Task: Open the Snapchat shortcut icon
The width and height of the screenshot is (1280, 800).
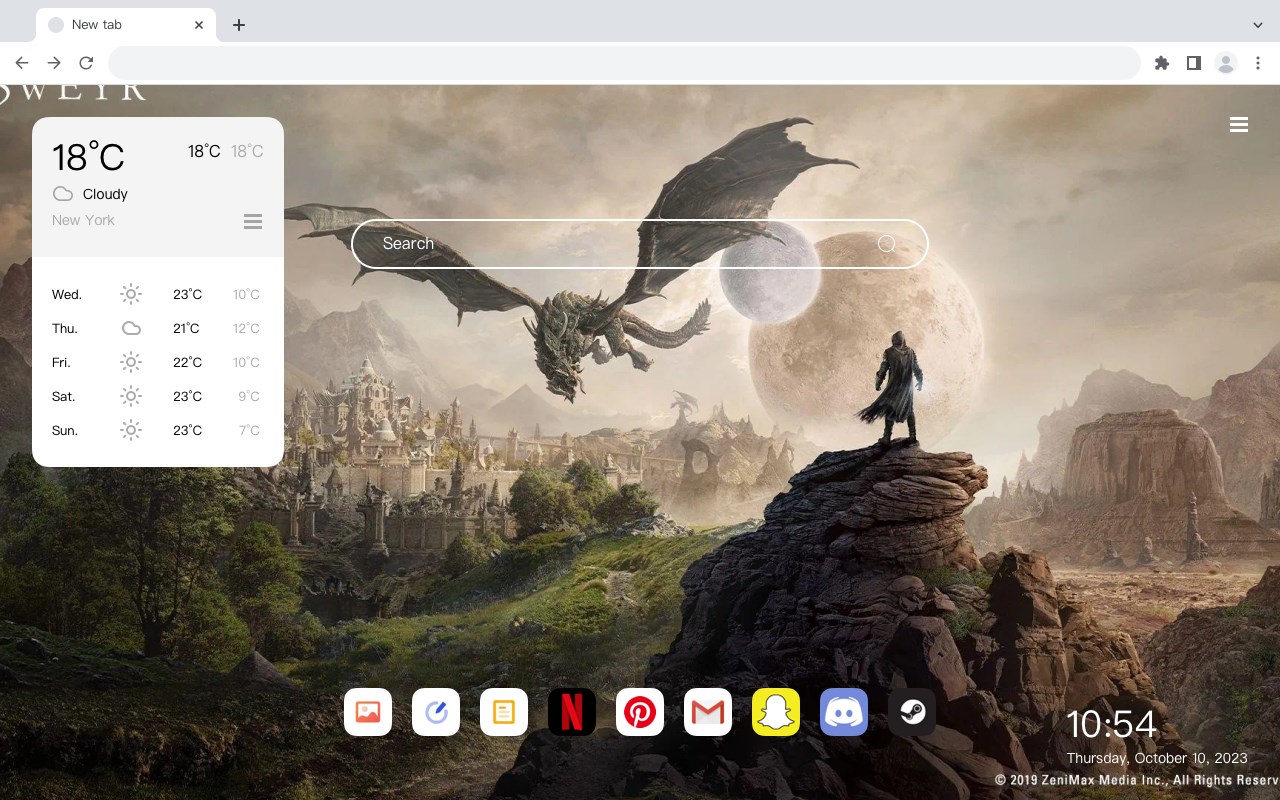Action: (x=776, y=712)
